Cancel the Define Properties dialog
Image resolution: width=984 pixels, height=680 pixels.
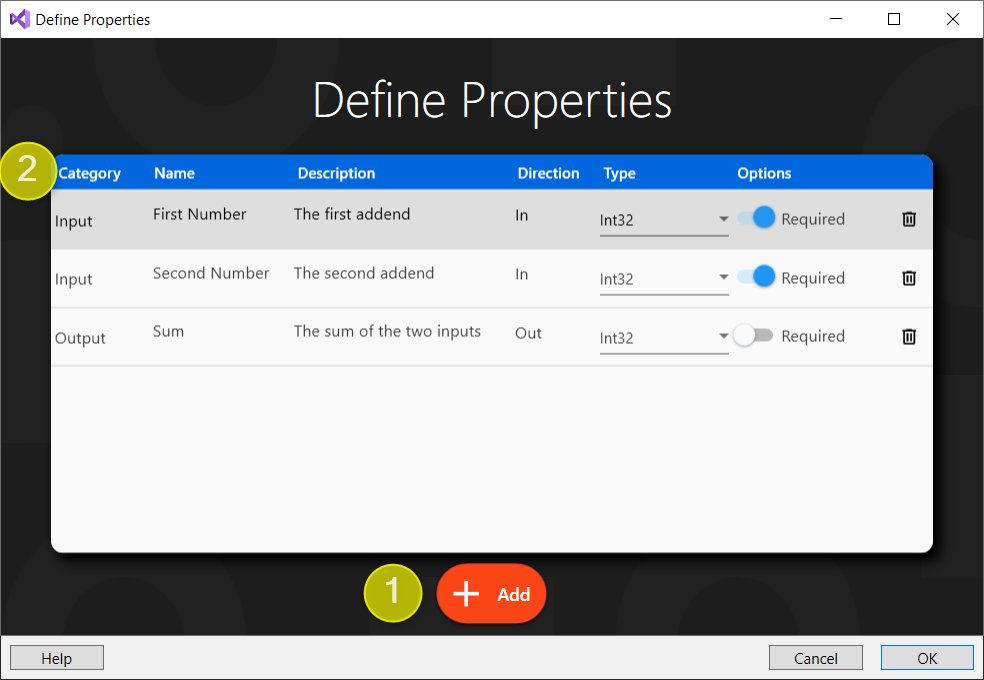point(815,658)
